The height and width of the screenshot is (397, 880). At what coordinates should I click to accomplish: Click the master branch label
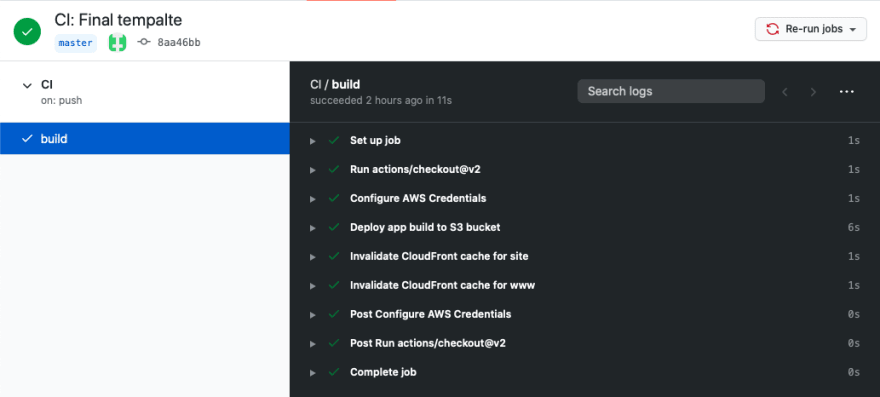pyautogui.click(x=76, y=43)
